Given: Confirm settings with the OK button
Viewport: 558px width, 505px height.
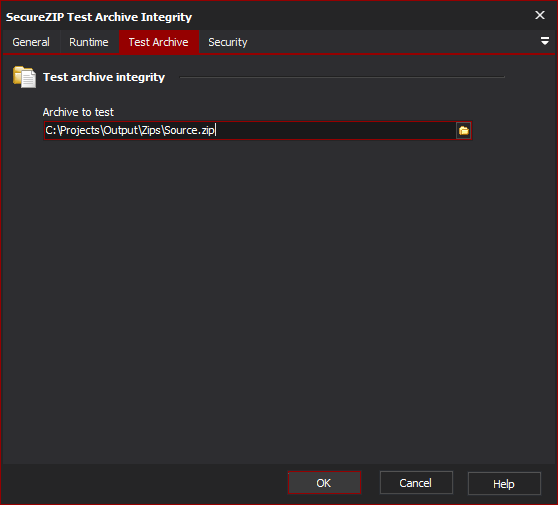Looking at the screenshot, I should (x=324, y=483).
